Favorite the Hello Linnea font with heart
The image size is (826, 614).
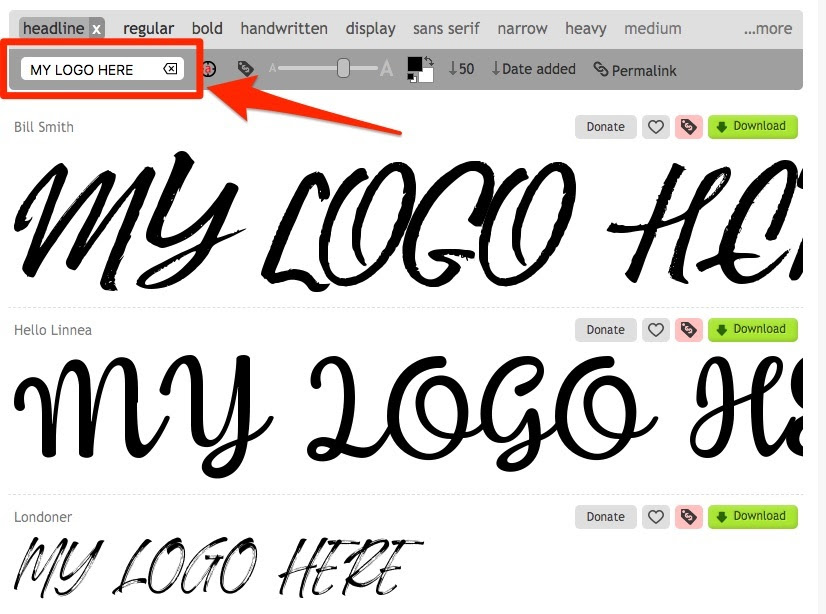coord(656,330)
